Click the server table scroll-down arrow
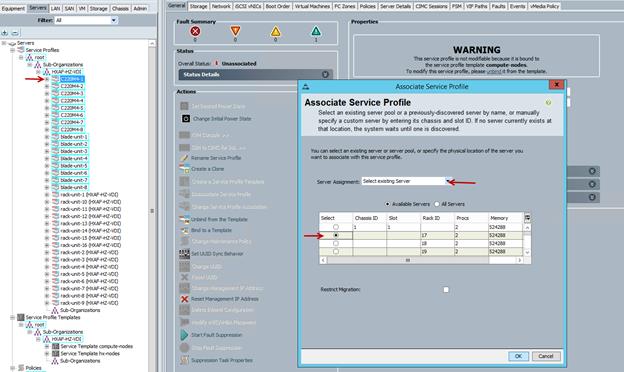The width and height of the screenshot is (624, 372). pyautogui.click(x=527, y=252)
